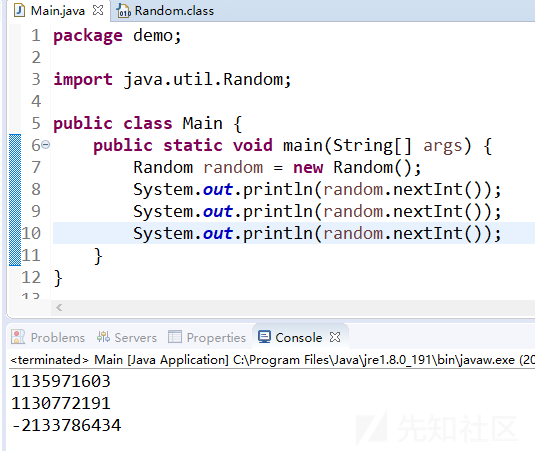Click the main method signature on line 6

click(x=293, y=145)
